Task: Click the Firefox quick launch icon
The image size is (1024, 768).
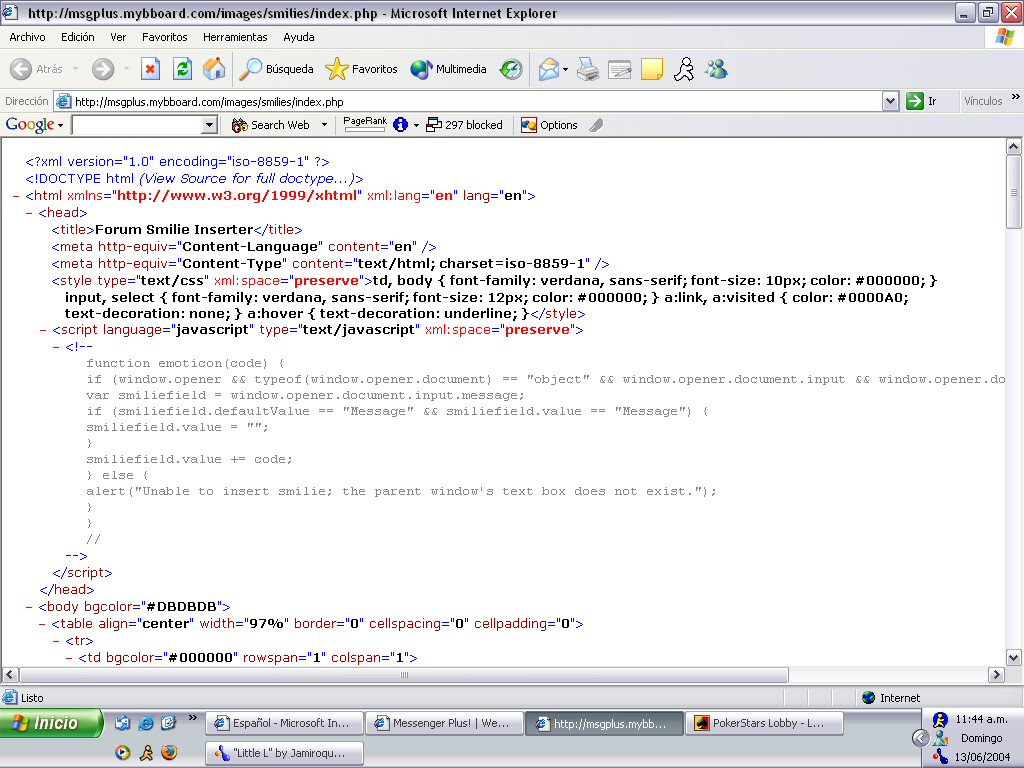Action: pyautogui.click(x=168, y=753)
